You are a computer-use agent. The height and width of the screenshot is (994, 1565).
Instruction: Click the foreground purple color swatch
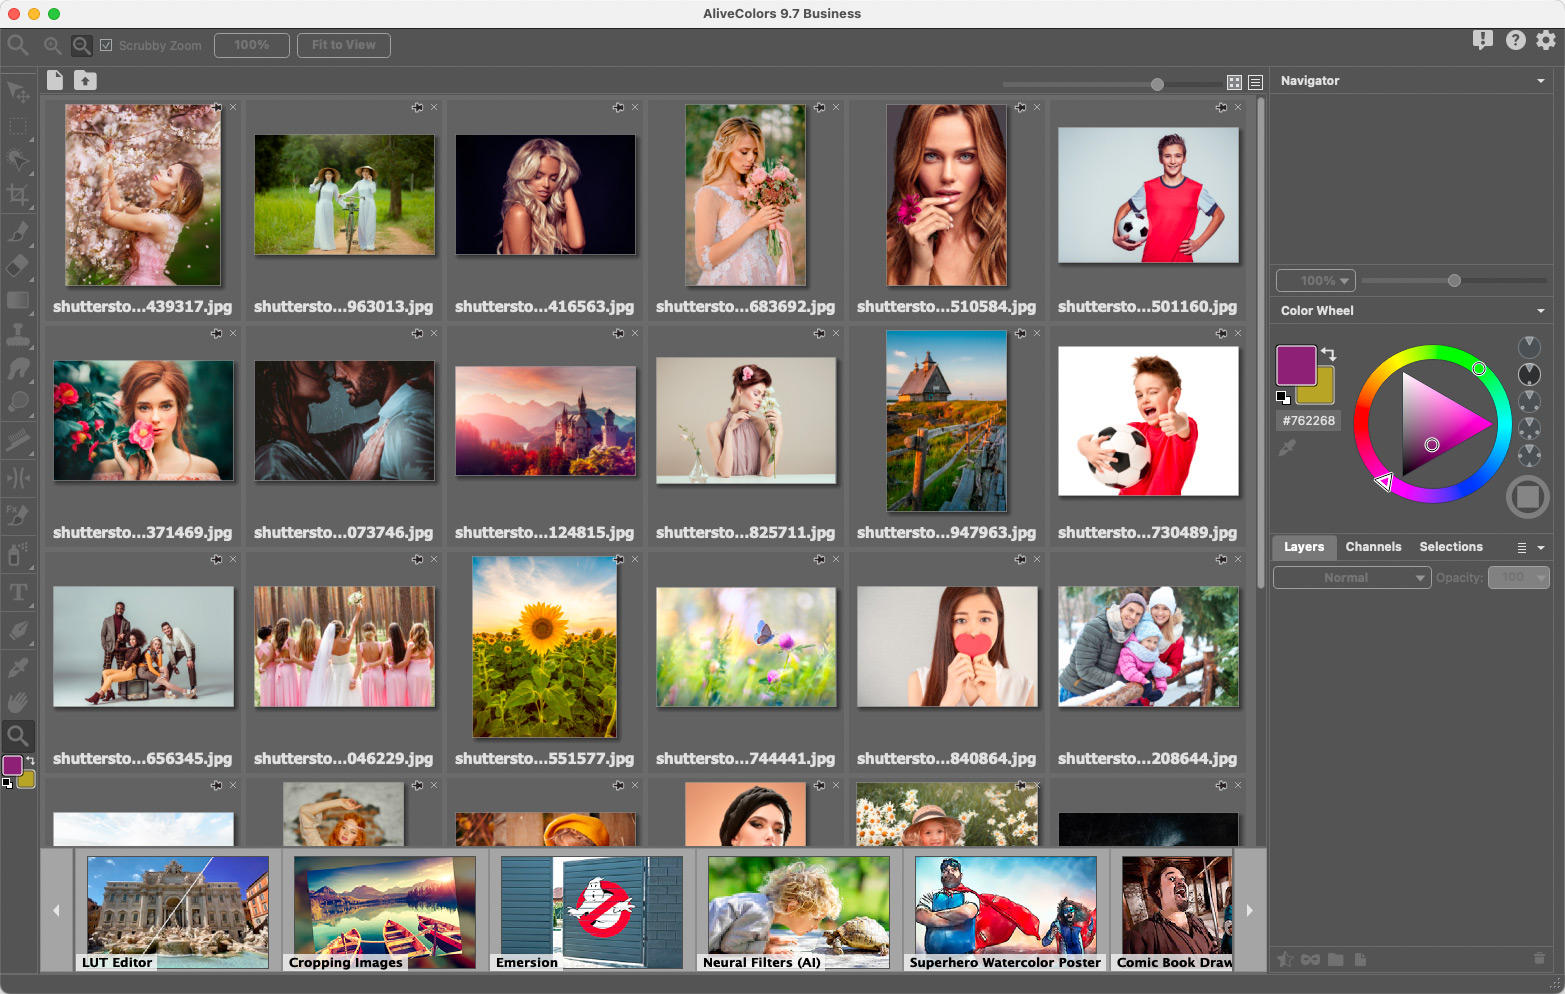[1295, 365]
